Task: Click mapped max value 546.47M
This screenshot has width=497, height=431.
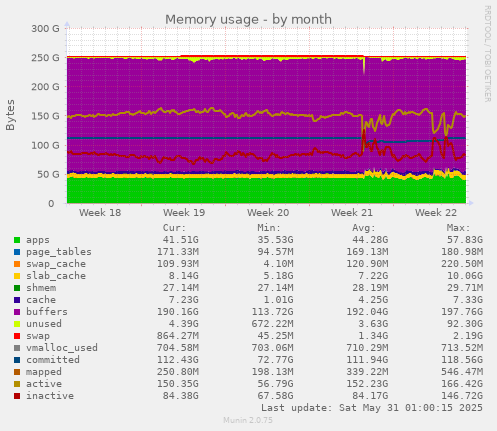Action: click(x=462, y=372)
